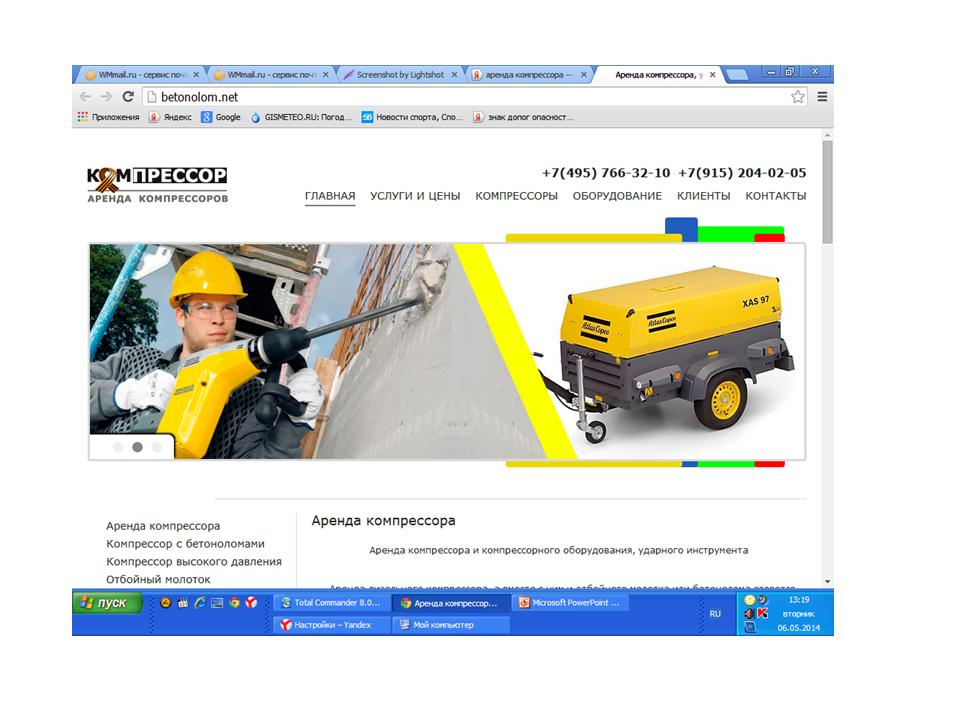Viewport: 960px width, 720px height.
Task: Open Microsoft PowerPoint taskbar button
Action: coord(569,602)
